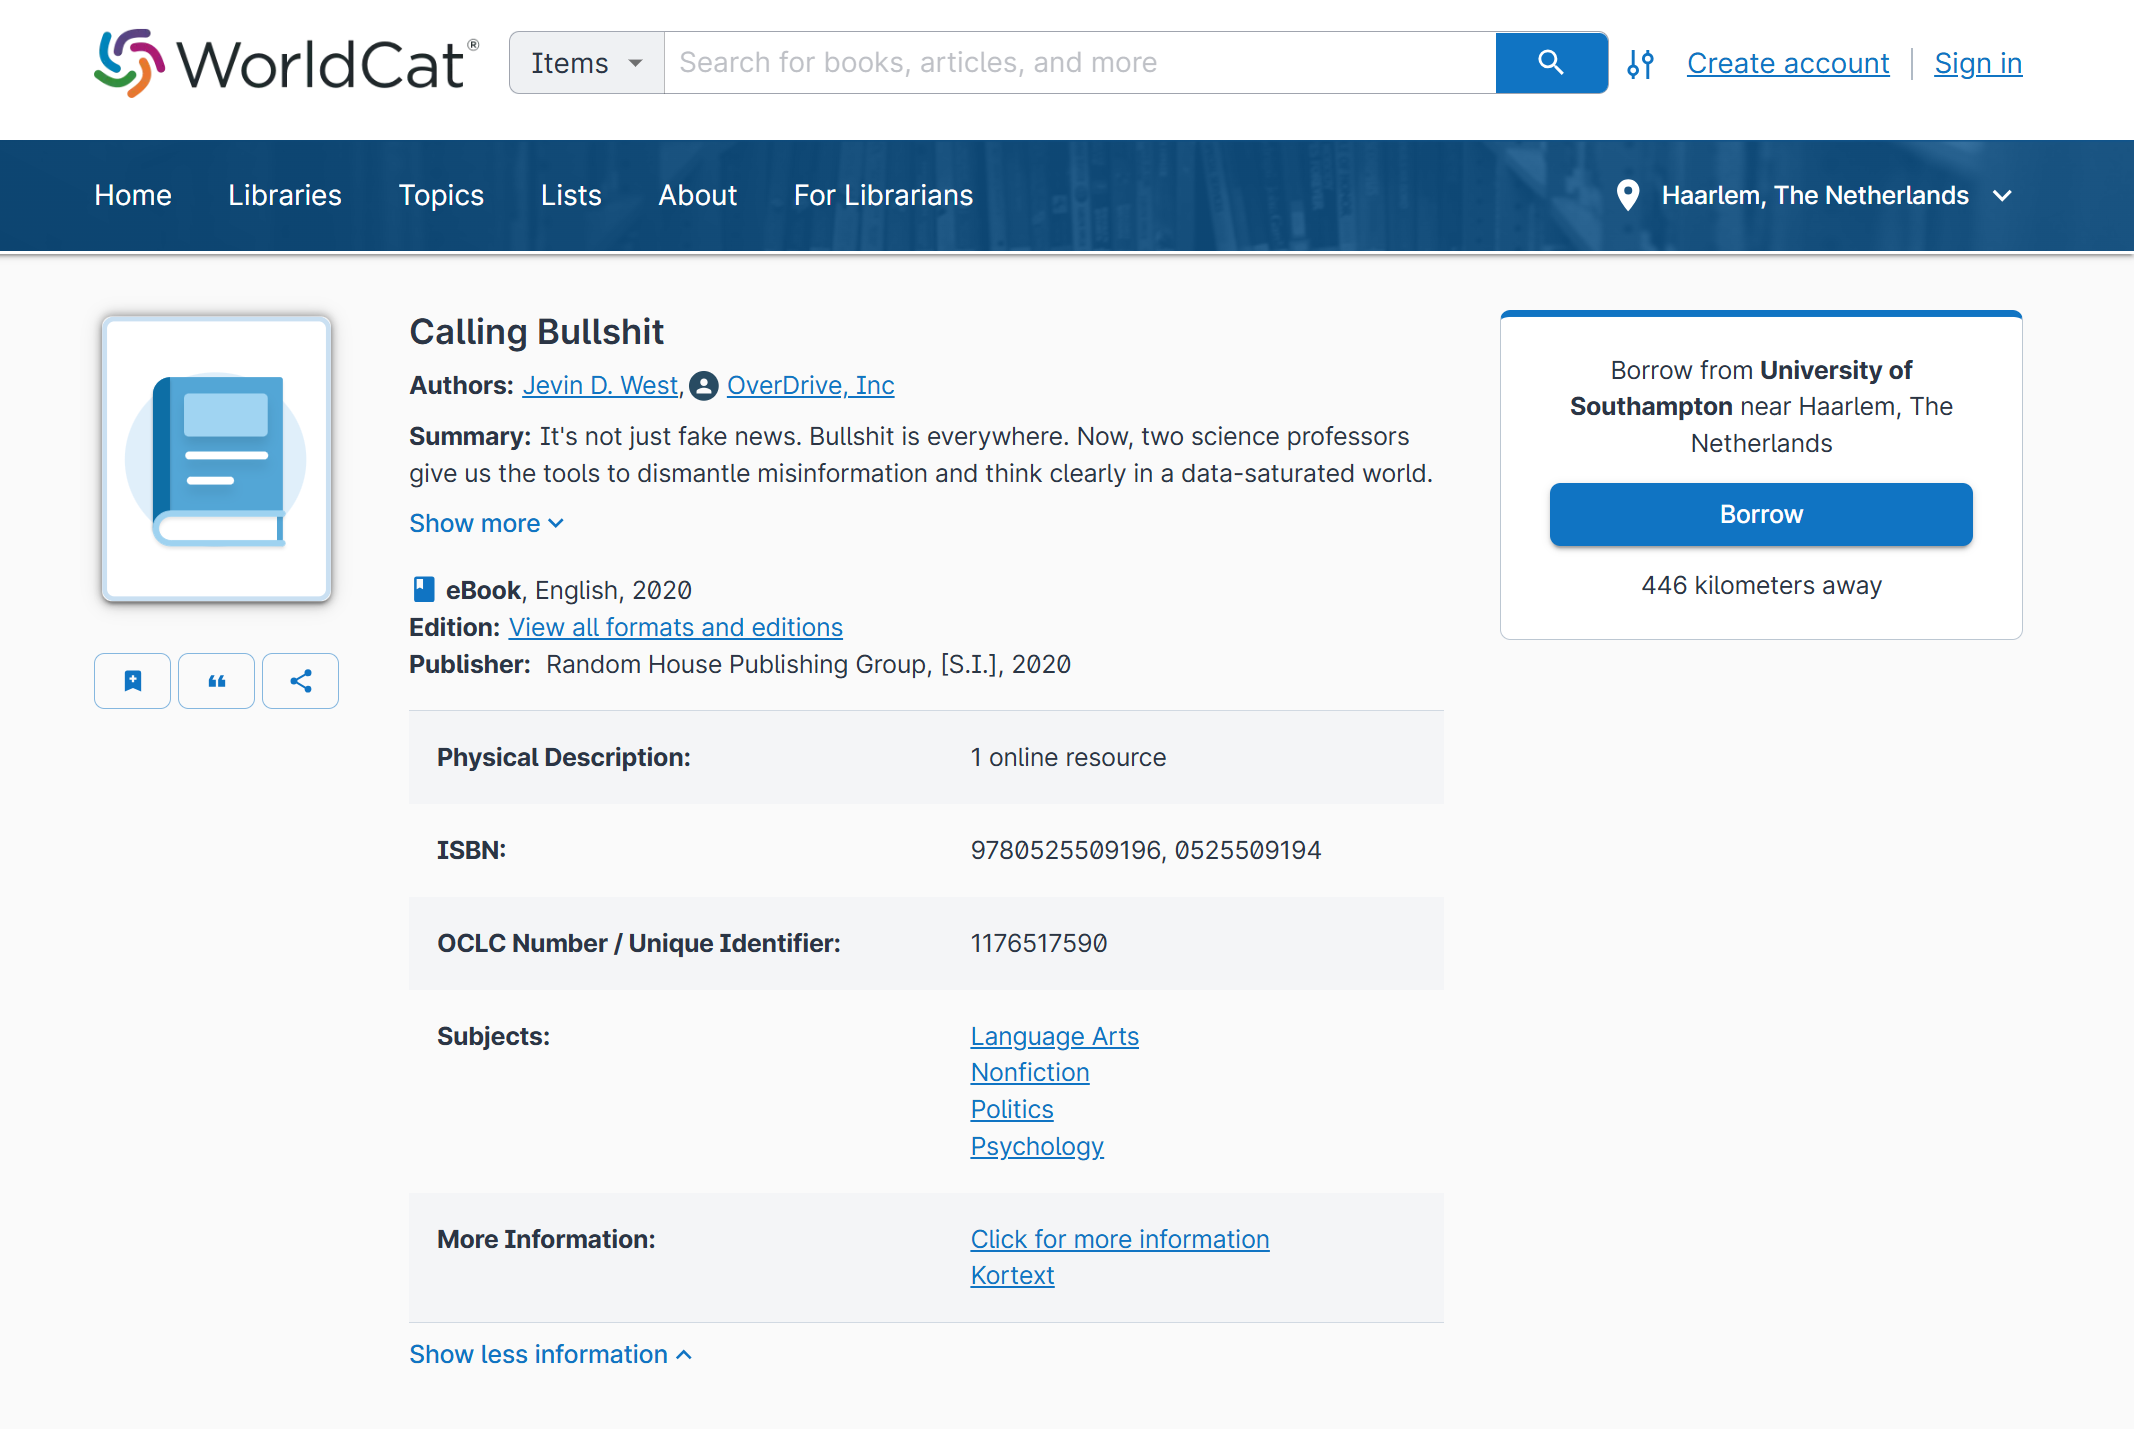This screenshot has height=1429, width=2134.
Task: Go to For Librarians menu
Action: tap(883, 195)
